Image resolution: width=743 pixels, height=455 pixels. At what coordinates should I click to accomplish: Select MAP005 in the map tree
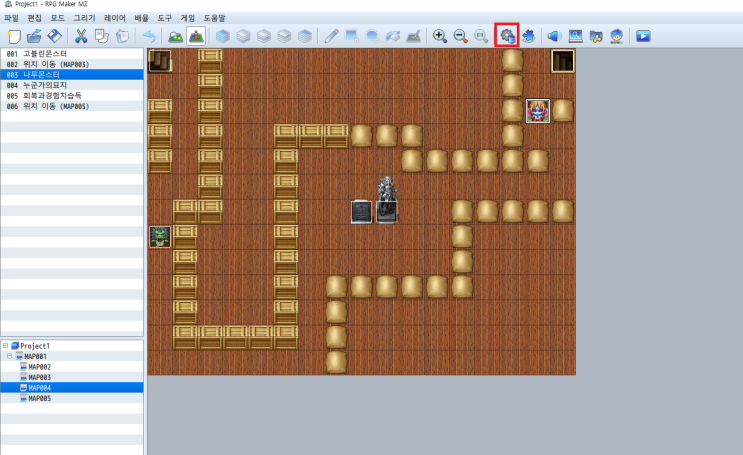40,398
